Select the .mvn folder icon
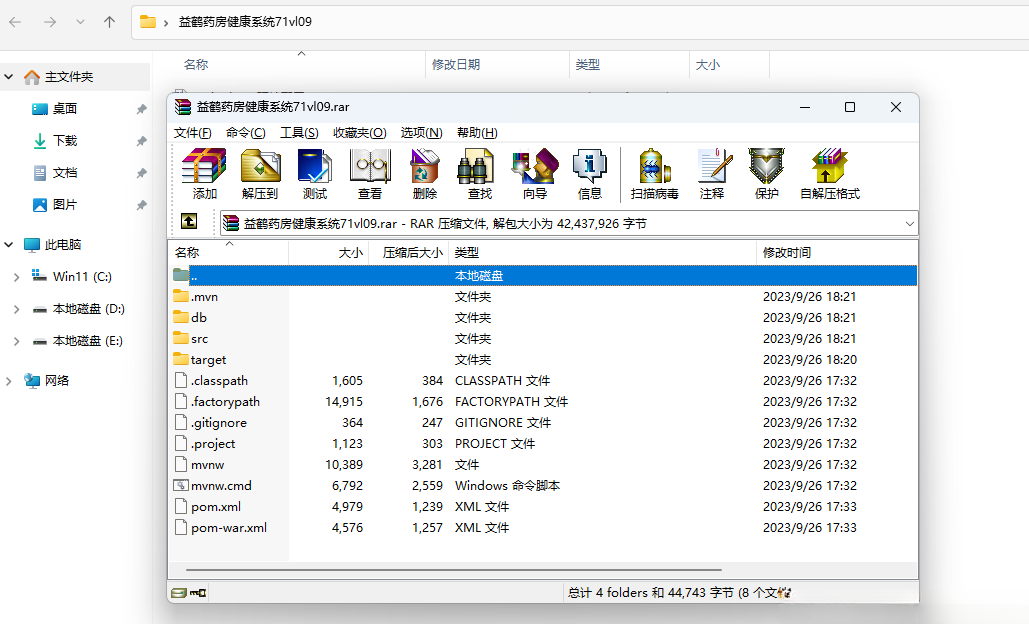This screenshot has width=1029, height=624. [x=181, y=297]
